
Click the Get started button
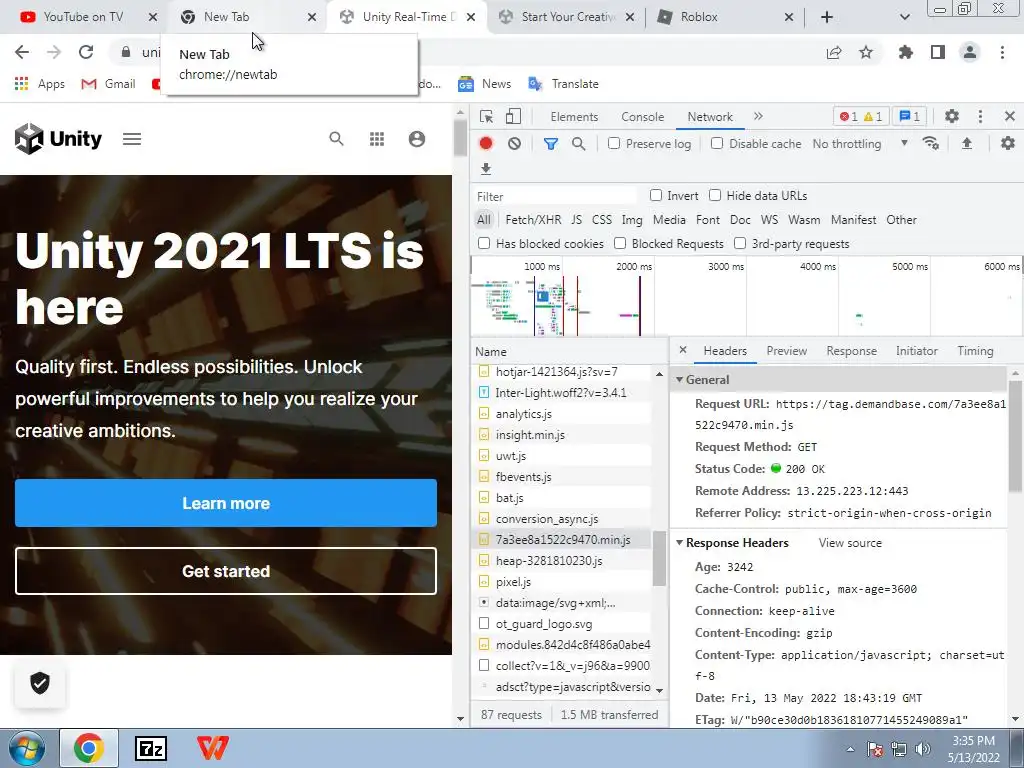(x=226, y=571)
